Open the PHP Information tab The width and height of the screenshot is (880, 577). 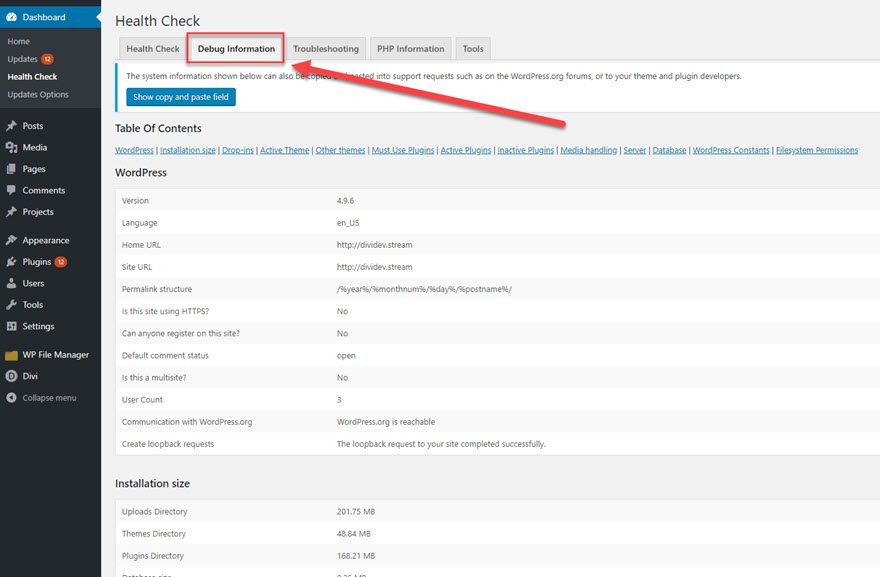click(410, 47)
